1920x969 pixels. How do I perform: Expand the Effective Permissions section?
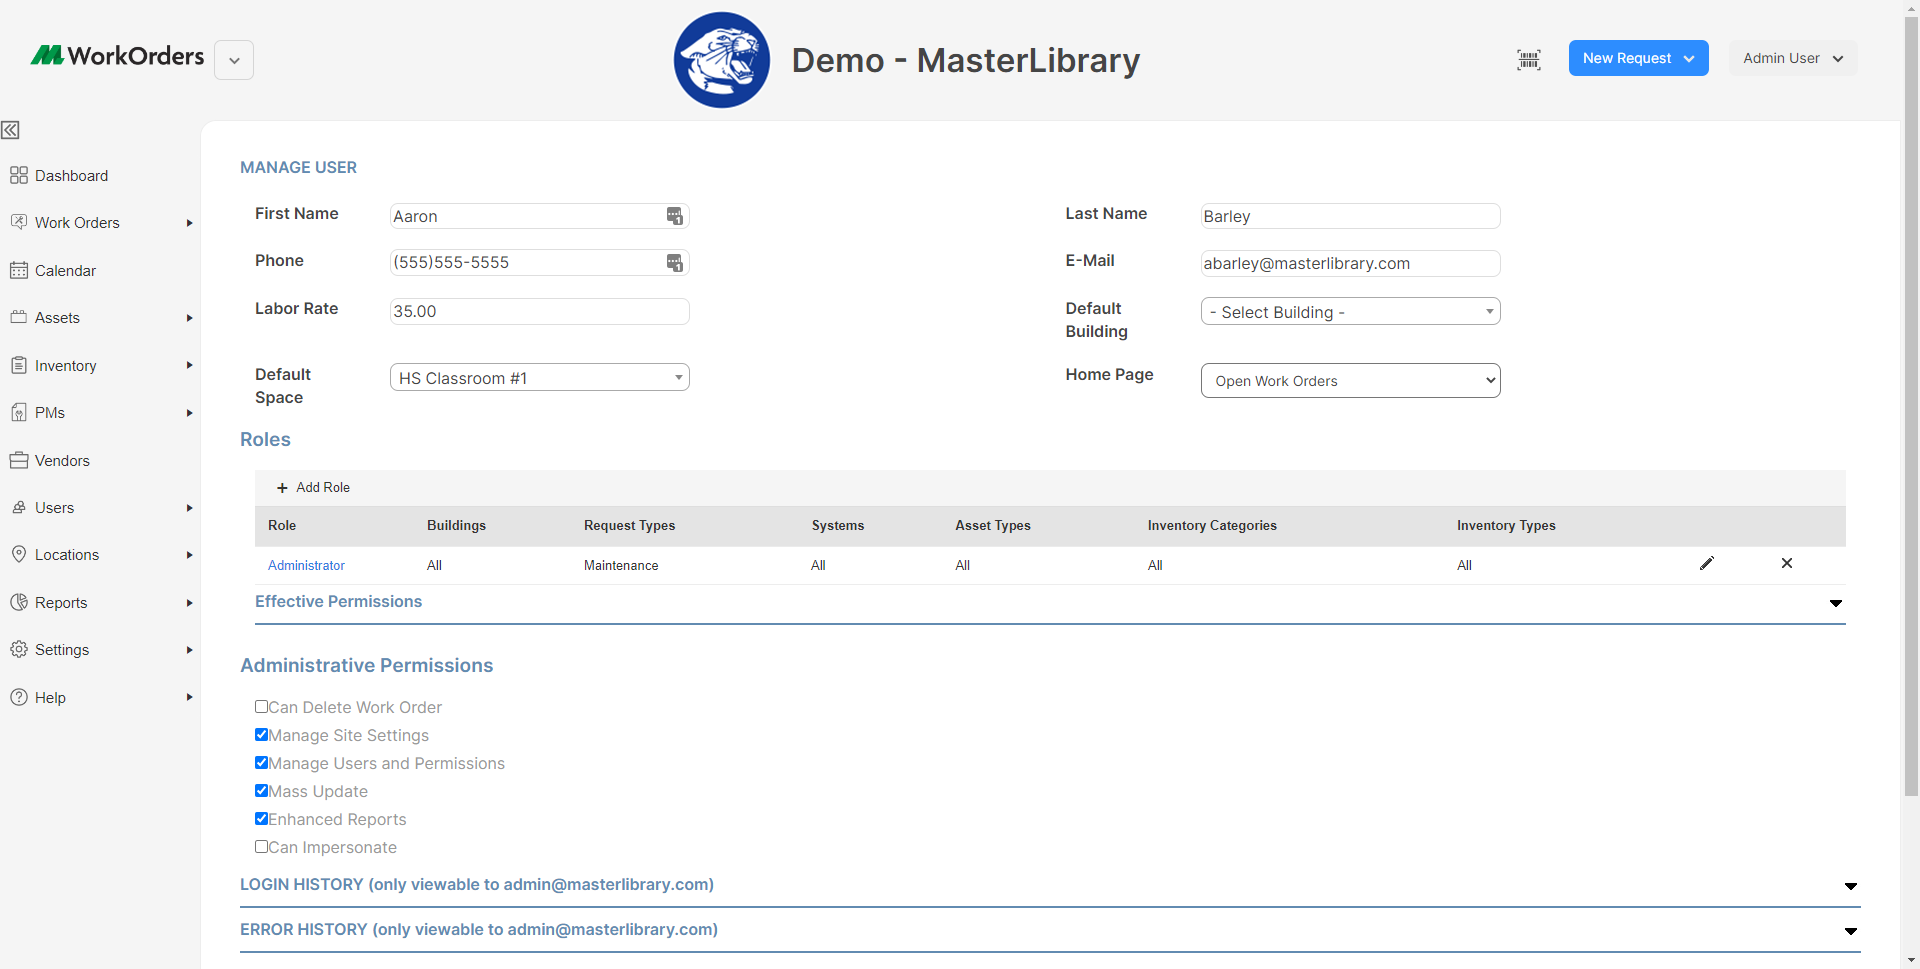pos(1835,603)
